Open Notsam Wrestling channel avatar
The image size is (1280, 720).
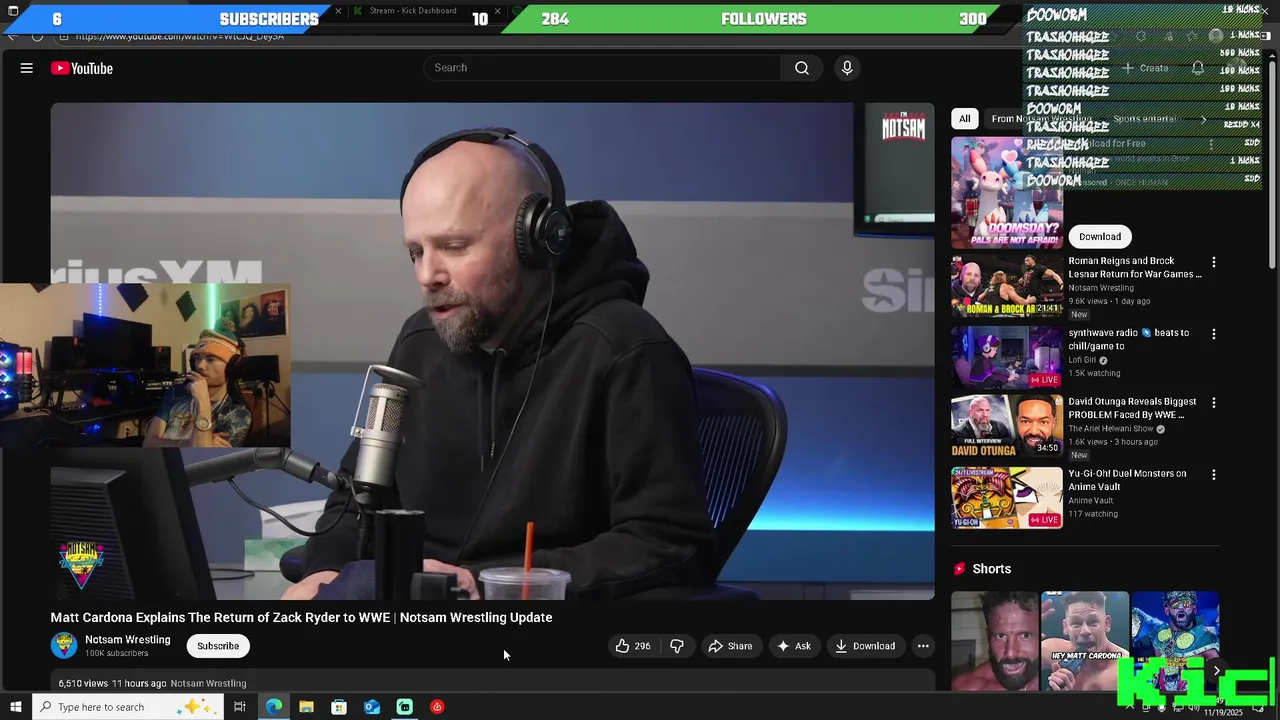[x=64, y=646]
